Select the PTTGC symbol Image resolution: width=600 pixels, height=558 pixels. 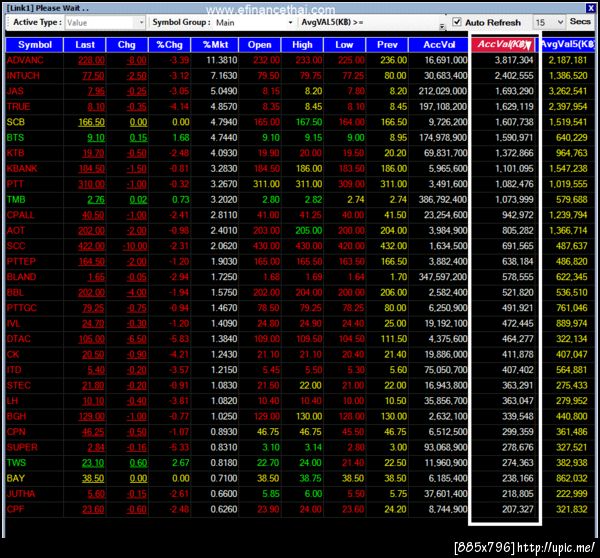click(21, 308)
